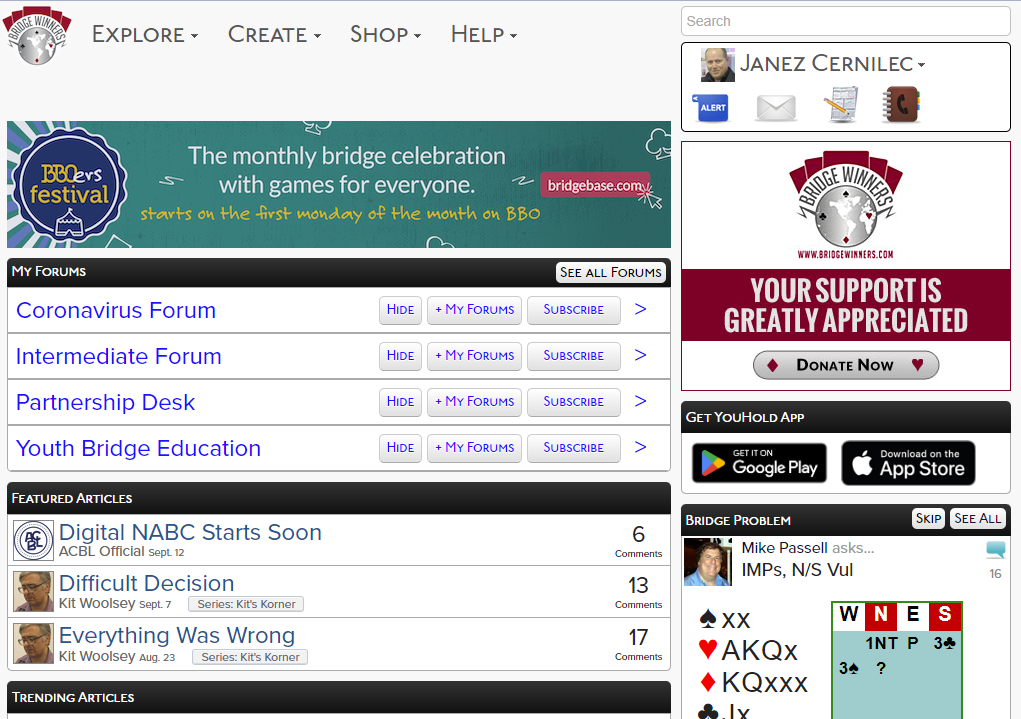Open the Partnership Desk link
This screenshot has height=719, width=1021.
105,402
